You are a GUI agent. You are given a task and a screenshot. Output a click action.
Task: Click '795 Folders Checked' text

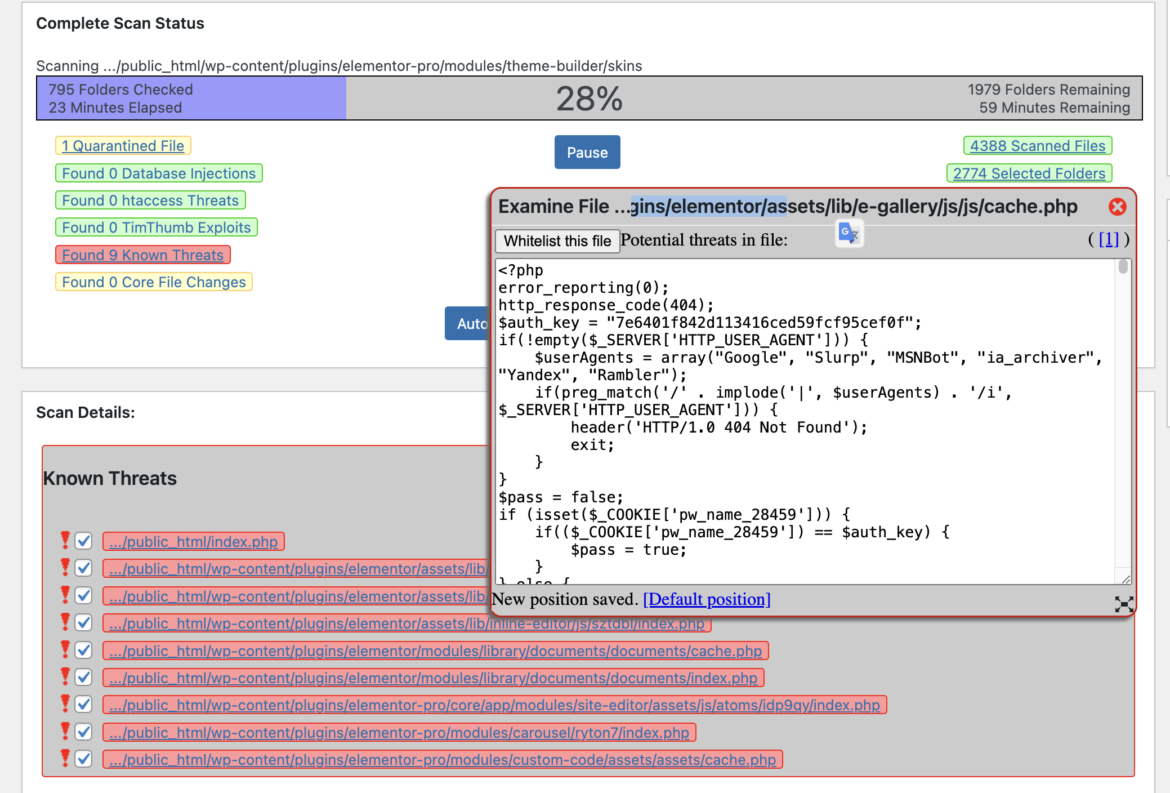point(120,90)
